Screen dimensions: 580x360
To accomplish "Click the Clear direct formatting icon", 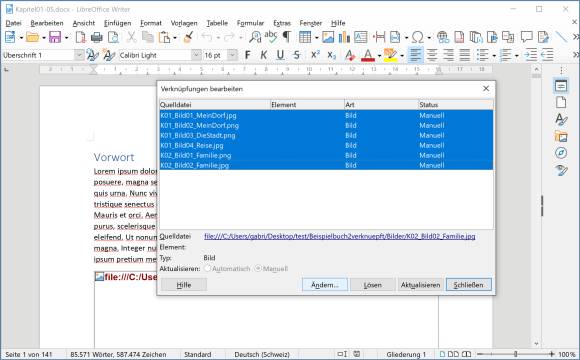I will (350, 55).
